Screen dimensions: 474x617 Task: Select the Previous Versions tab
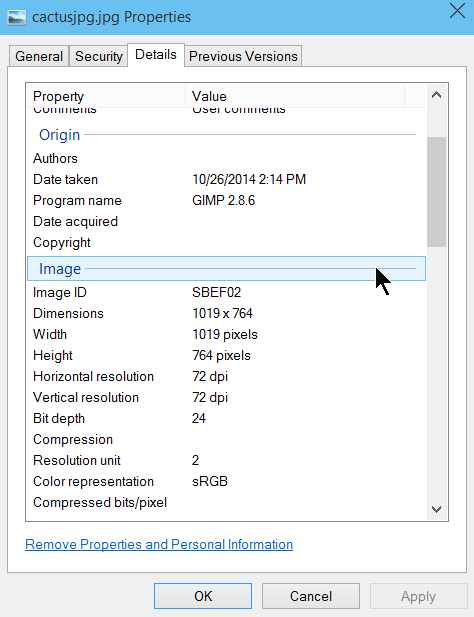[243, 56]
